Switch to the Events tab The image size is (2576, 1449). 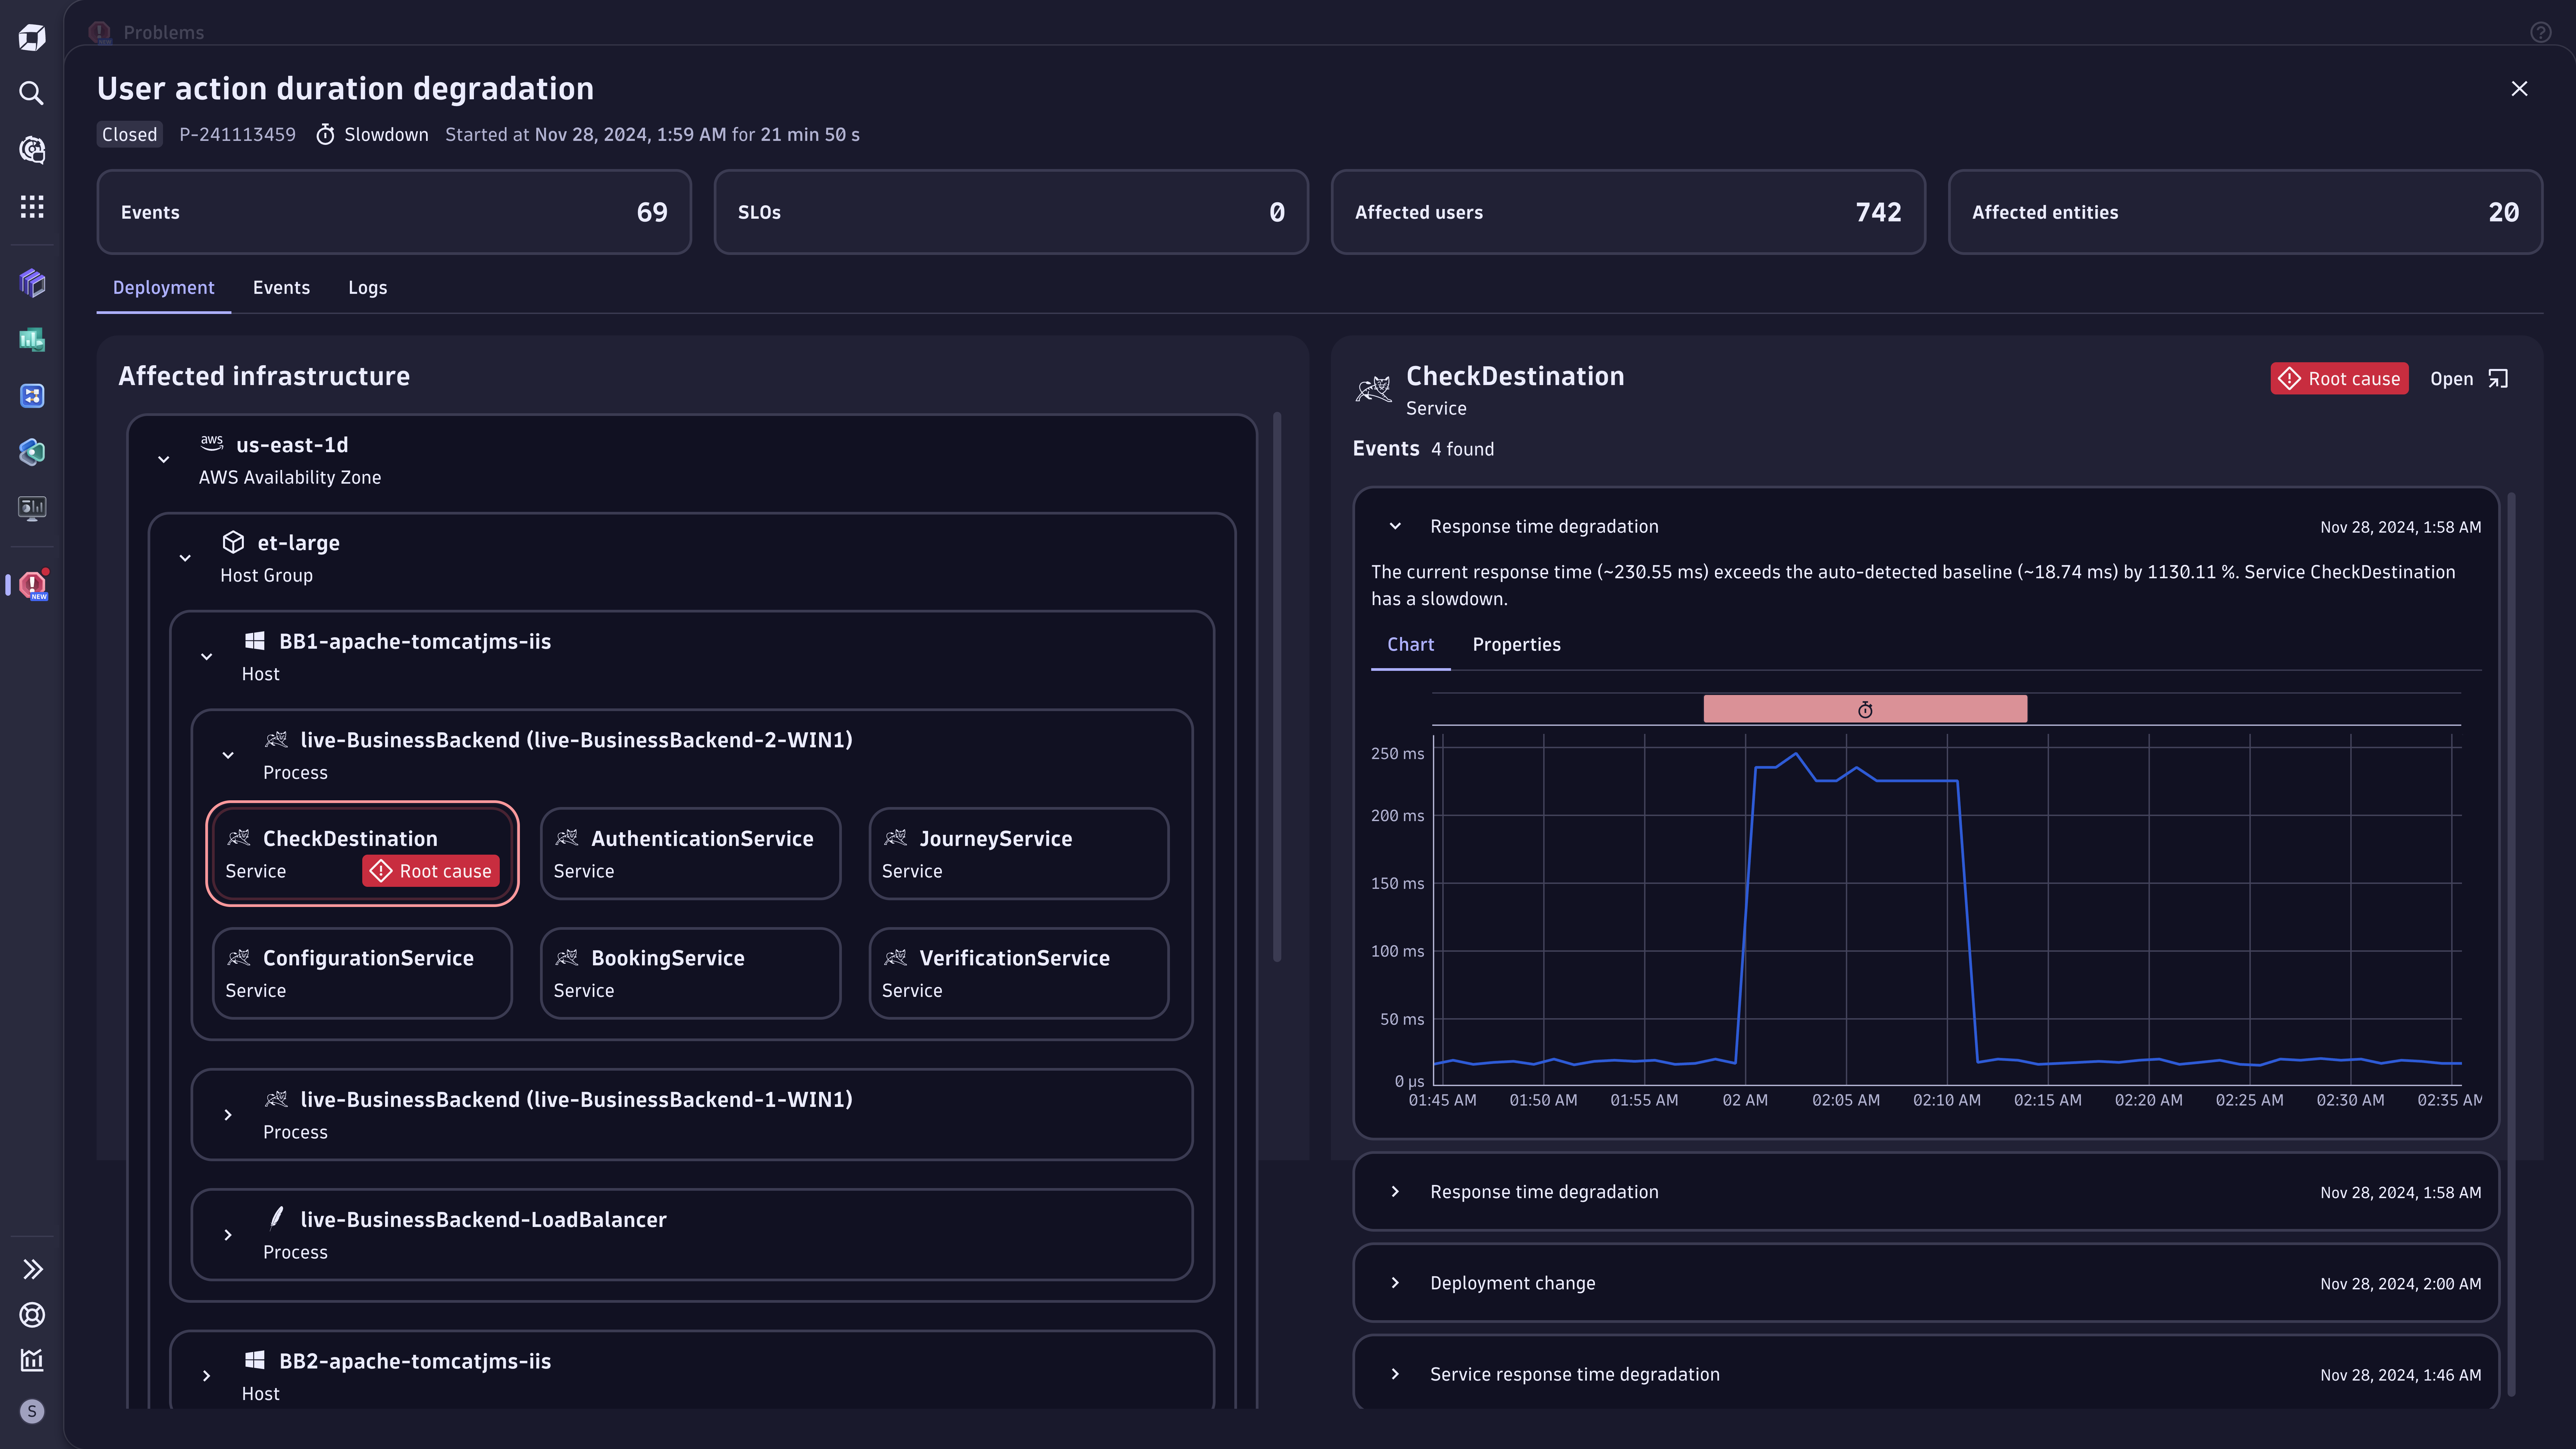pos(281,287)
